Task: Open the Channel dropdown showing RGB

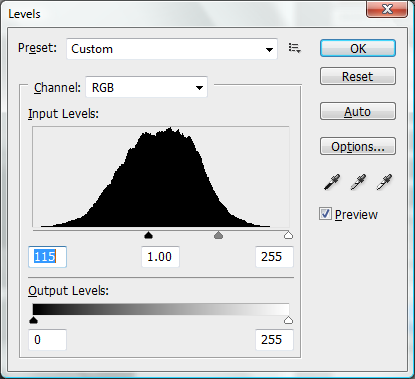Action: 147,87
